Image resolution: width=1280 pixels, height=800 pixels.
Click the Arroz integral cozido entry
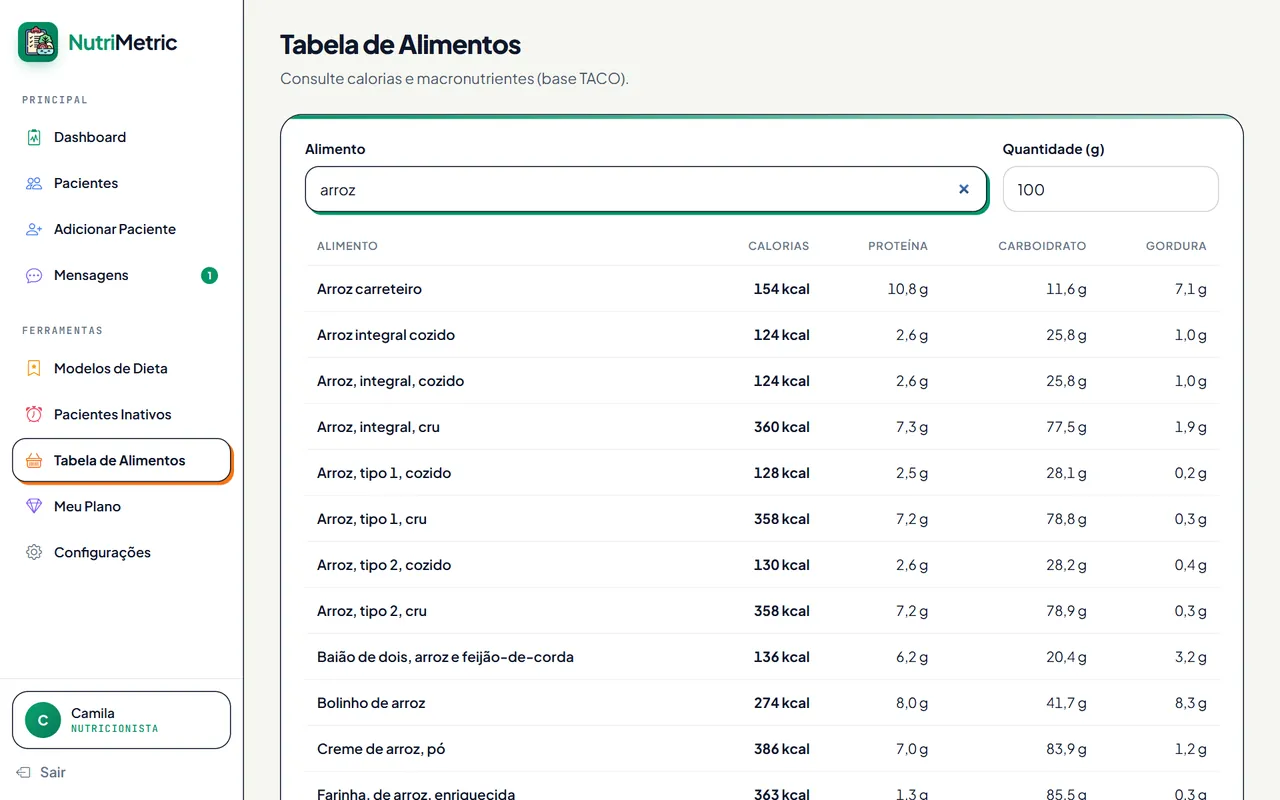(763, 335)
